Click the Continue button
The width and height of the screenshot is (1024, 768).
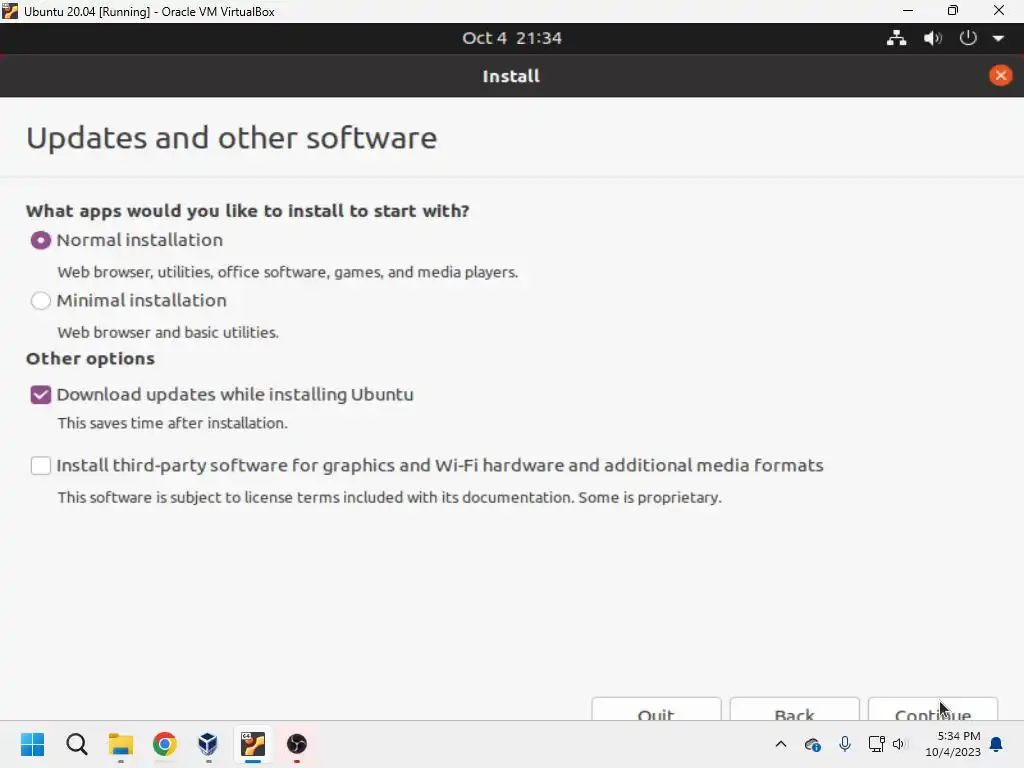[933, 709]
